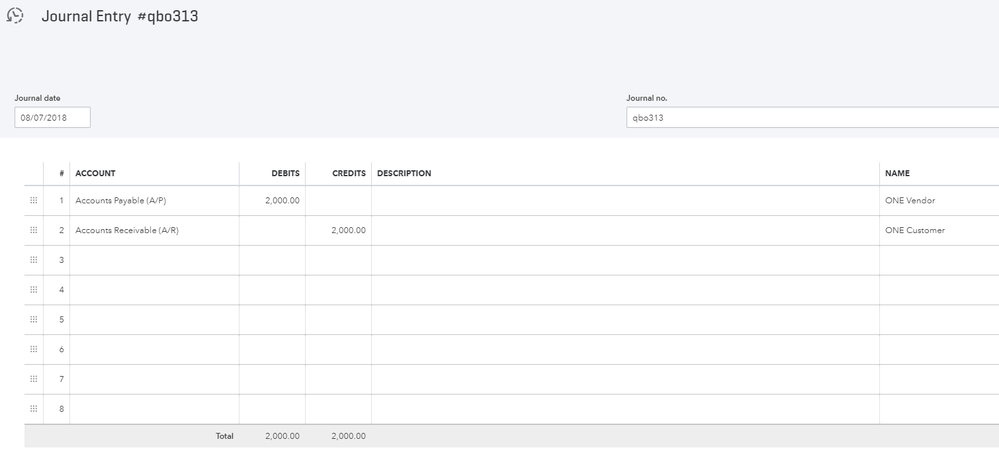Click the drag handle on row 3

(x=33, y=260)
